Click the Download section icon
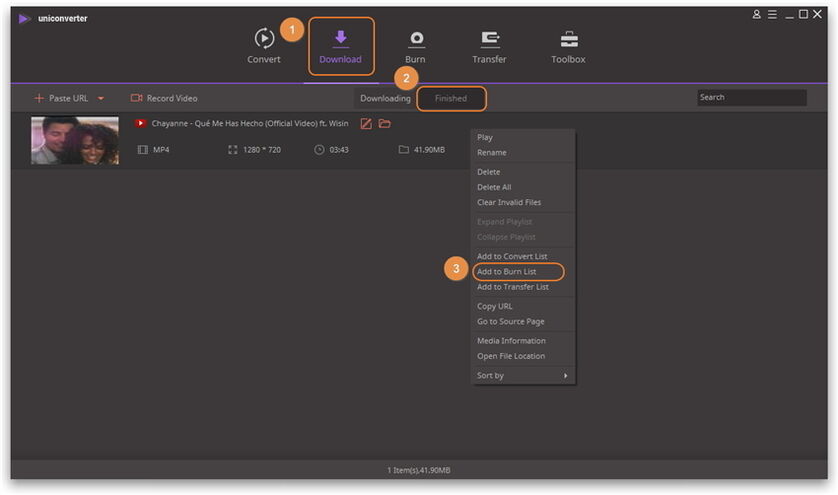 coord(340,40)
